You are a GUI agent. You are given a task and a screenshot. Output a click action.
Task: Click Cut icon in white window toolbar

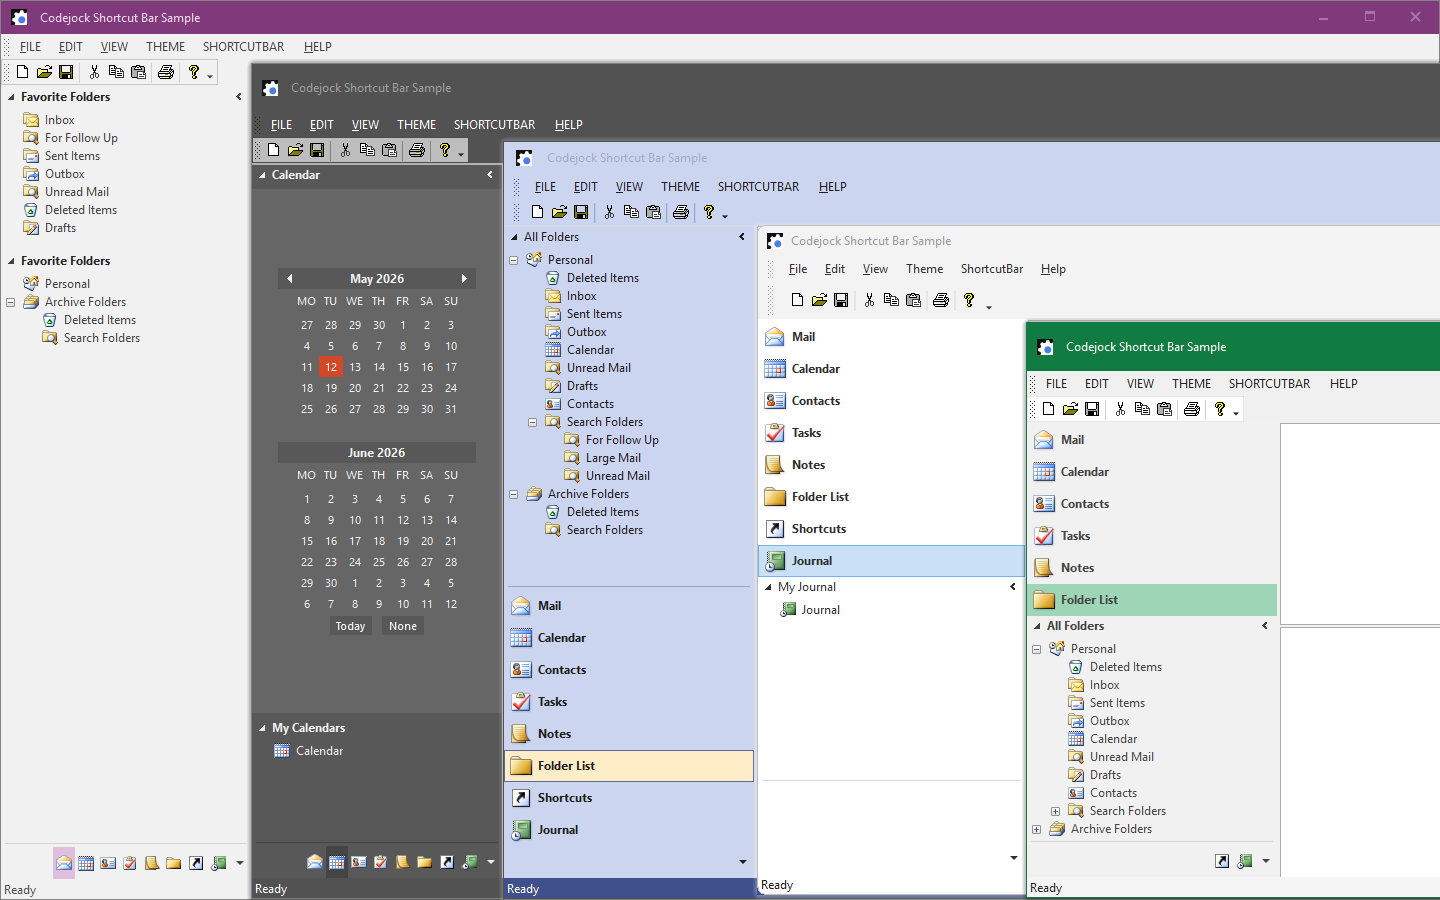pyautogui.click(x=869, y=300)
